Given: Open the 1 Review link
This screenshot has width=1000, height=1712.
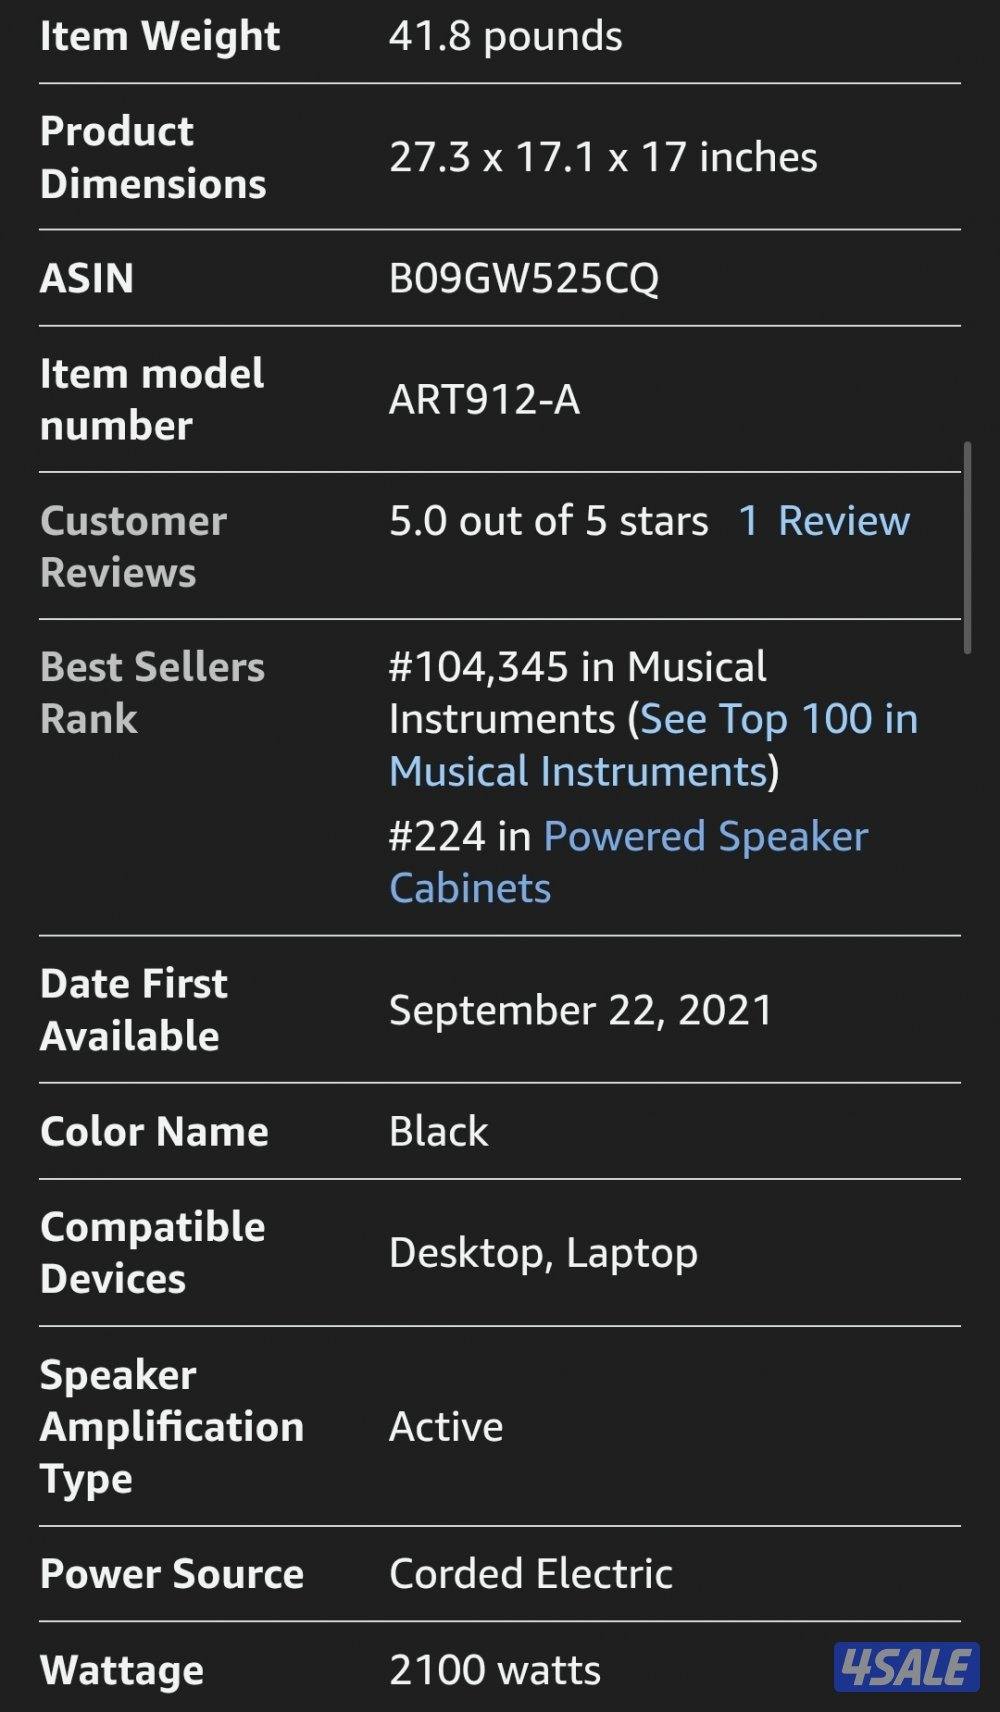Looking at the screenshot, I should [824, 521].
